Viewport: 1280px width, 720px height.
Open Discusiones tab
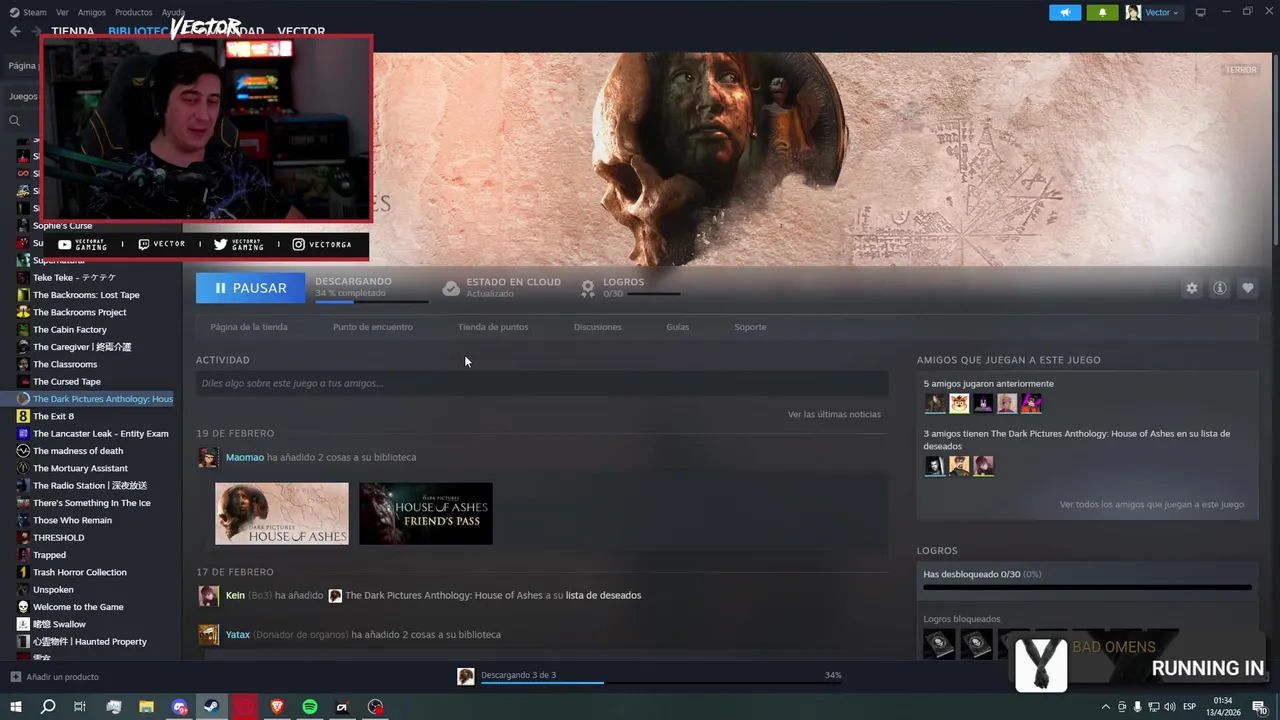pyautogui.click(x=597, y=327)
